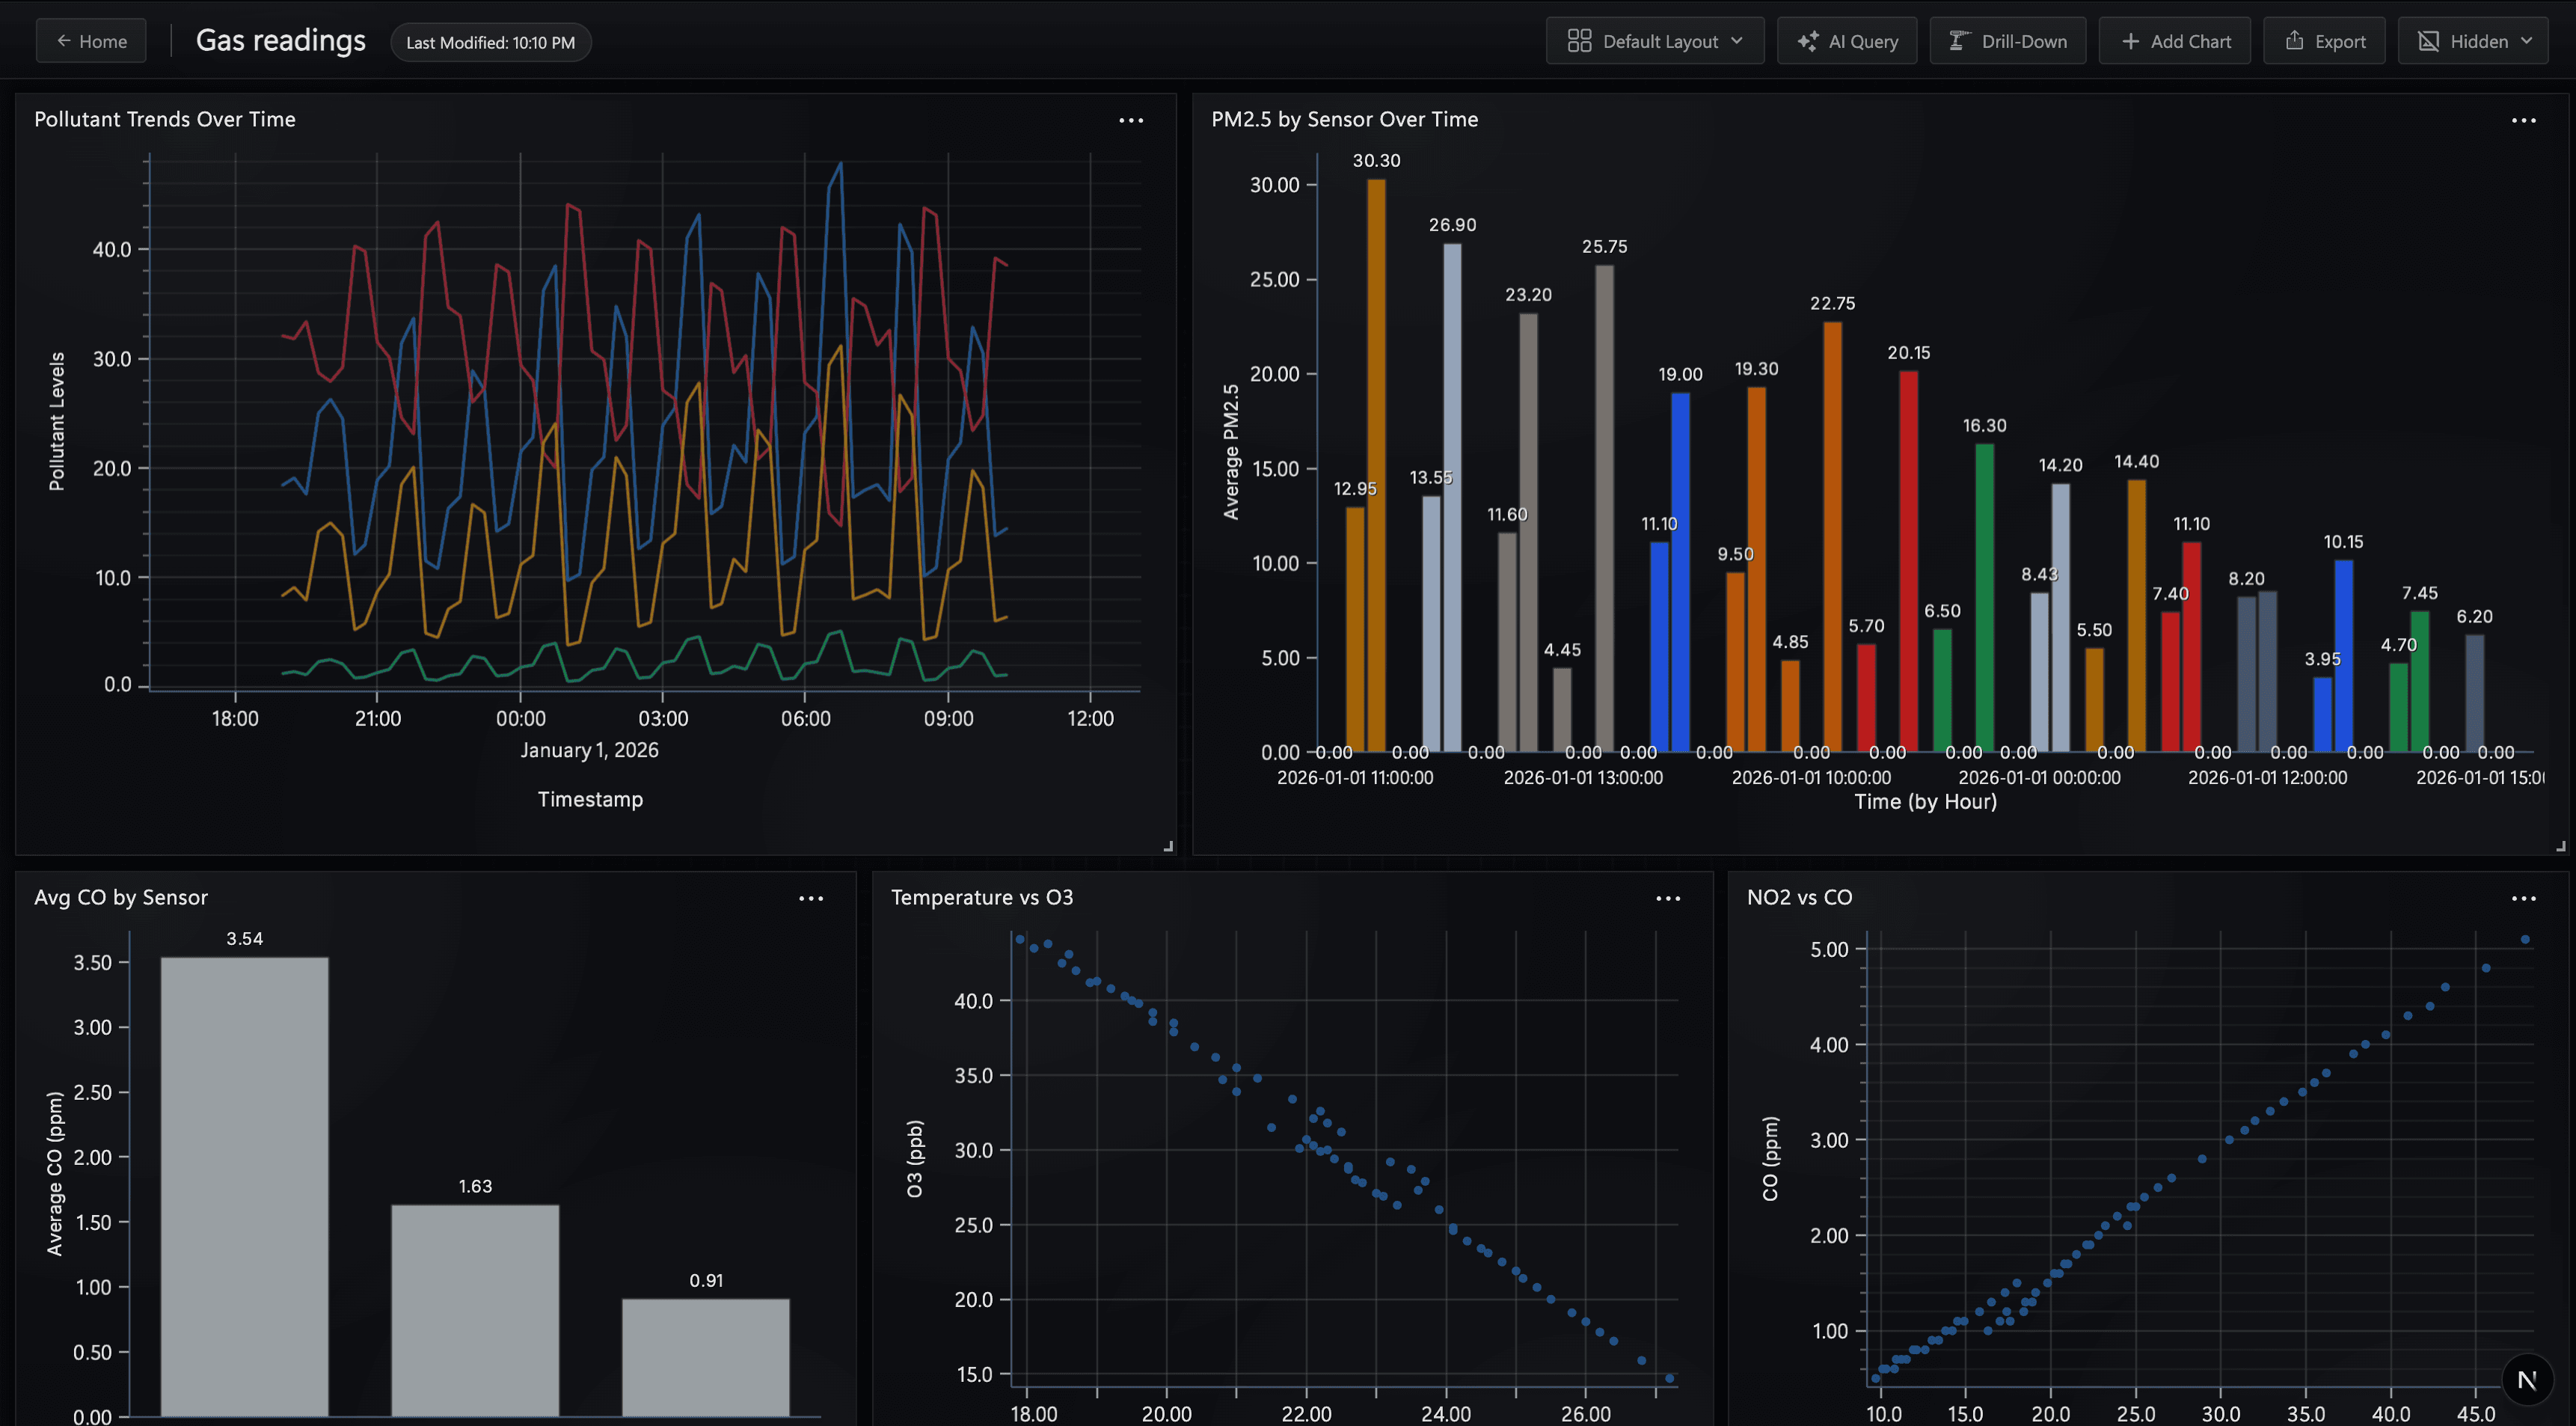Open NO2 vs CO options menu
2576x1426 pixels.
2523,898
